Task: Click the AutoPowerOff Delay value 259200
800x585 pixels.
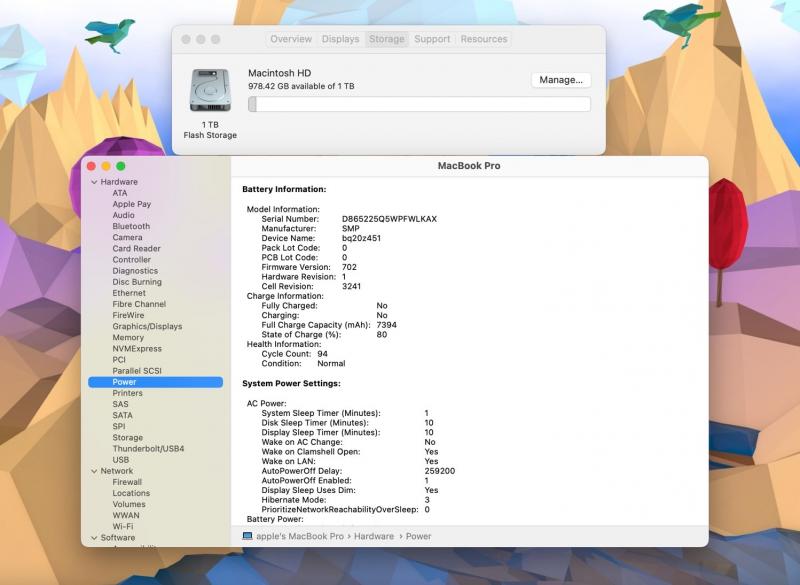Action: [x=440, y=471]
